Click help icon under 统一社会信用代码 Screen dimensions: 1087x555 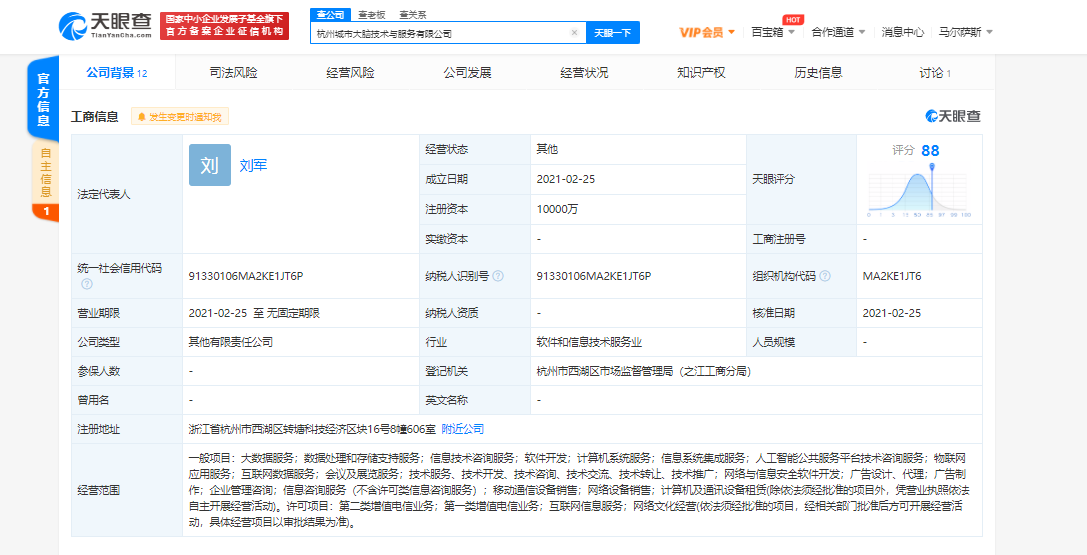(x=87, y=285)
